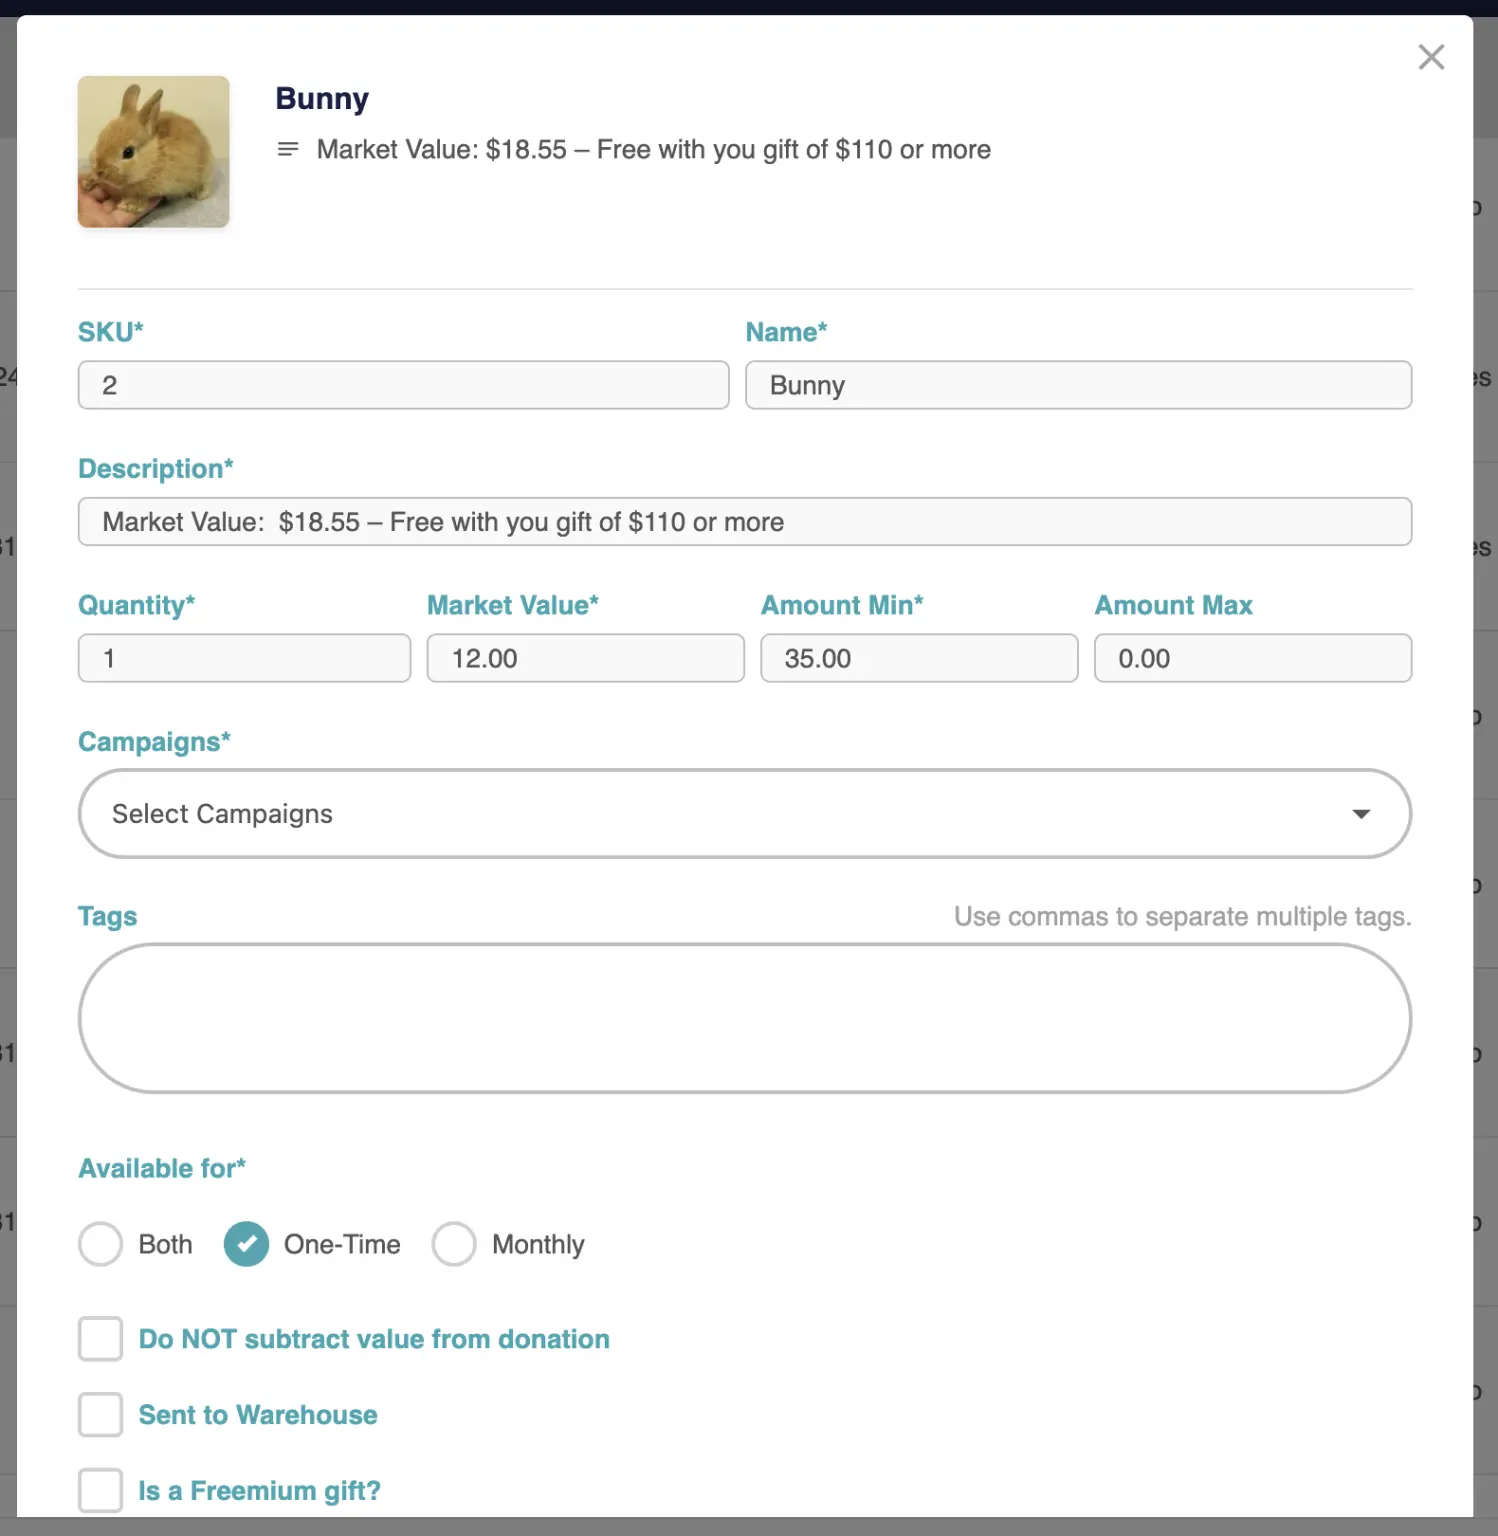This screenshot has height=1536, width=1498.
Task: Click the SKU input field
Action: coord(403,385)
